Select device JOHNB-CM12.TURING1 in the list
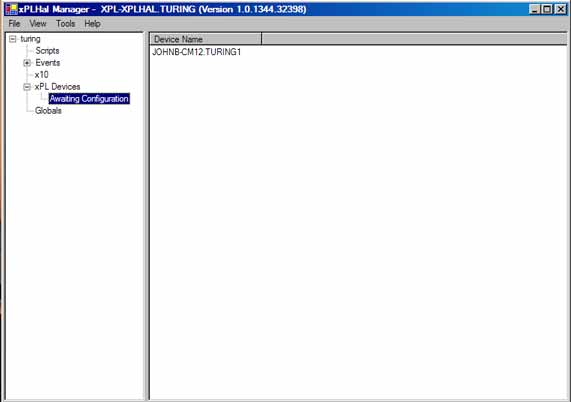Image resolution: width=571 pixels, height=402 pixels. (x=197, y=52)
